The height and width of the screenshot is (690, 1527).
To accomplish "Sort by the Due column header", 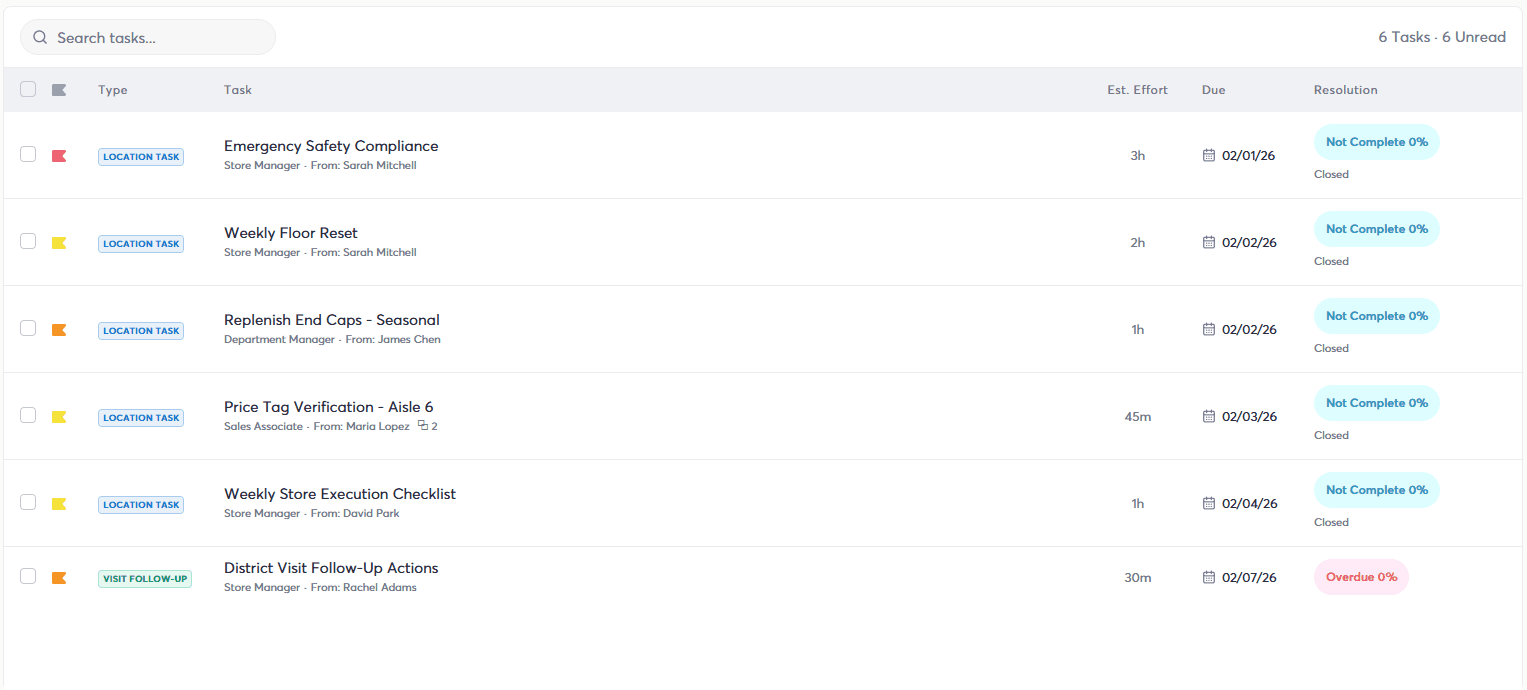I will (x=1213, y=90).
